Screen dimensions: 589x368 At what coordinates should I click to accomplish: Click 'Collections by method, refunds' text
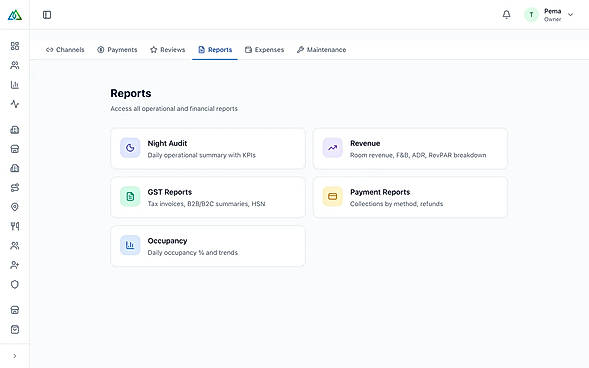[396, 204]
